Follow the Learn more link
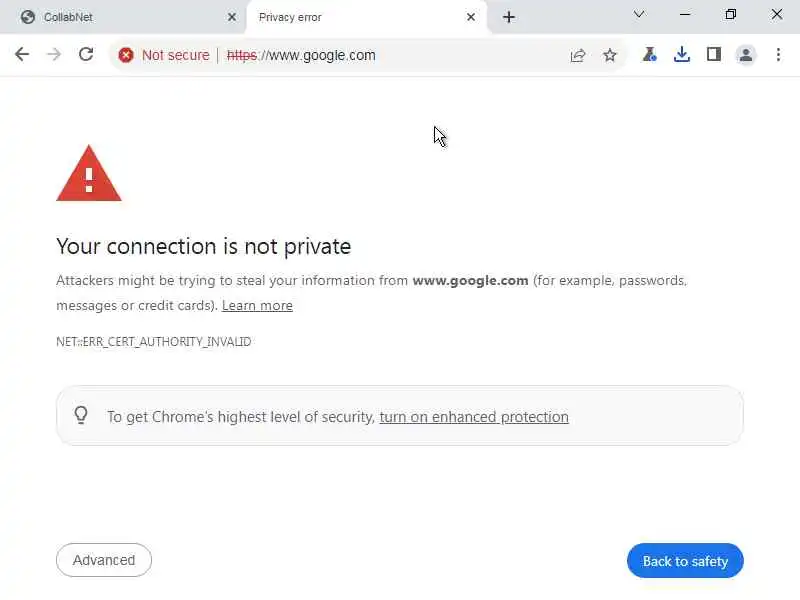The height and width of the screenshot is (600, 800). tap(257, 305)
